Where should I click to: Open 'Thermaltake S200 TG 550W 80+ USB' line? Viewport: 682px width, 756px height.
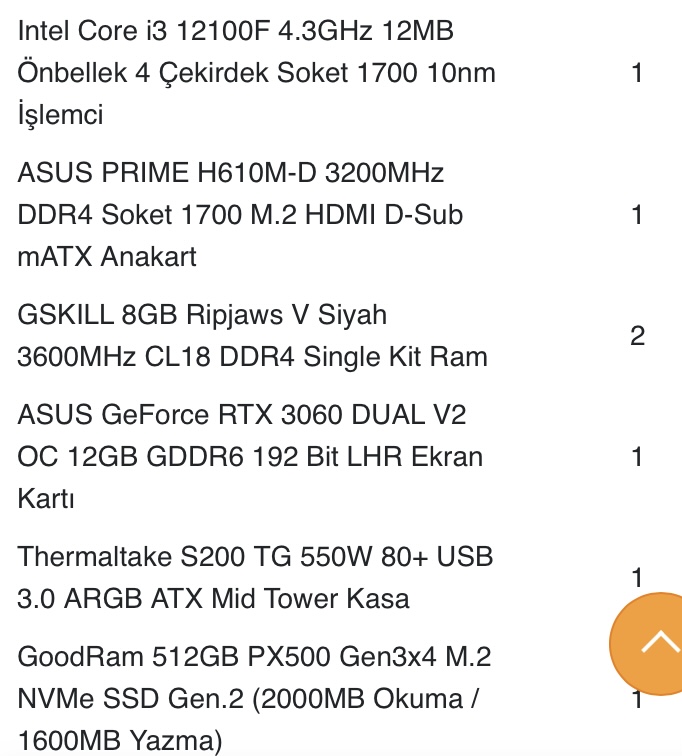[256, 557]
